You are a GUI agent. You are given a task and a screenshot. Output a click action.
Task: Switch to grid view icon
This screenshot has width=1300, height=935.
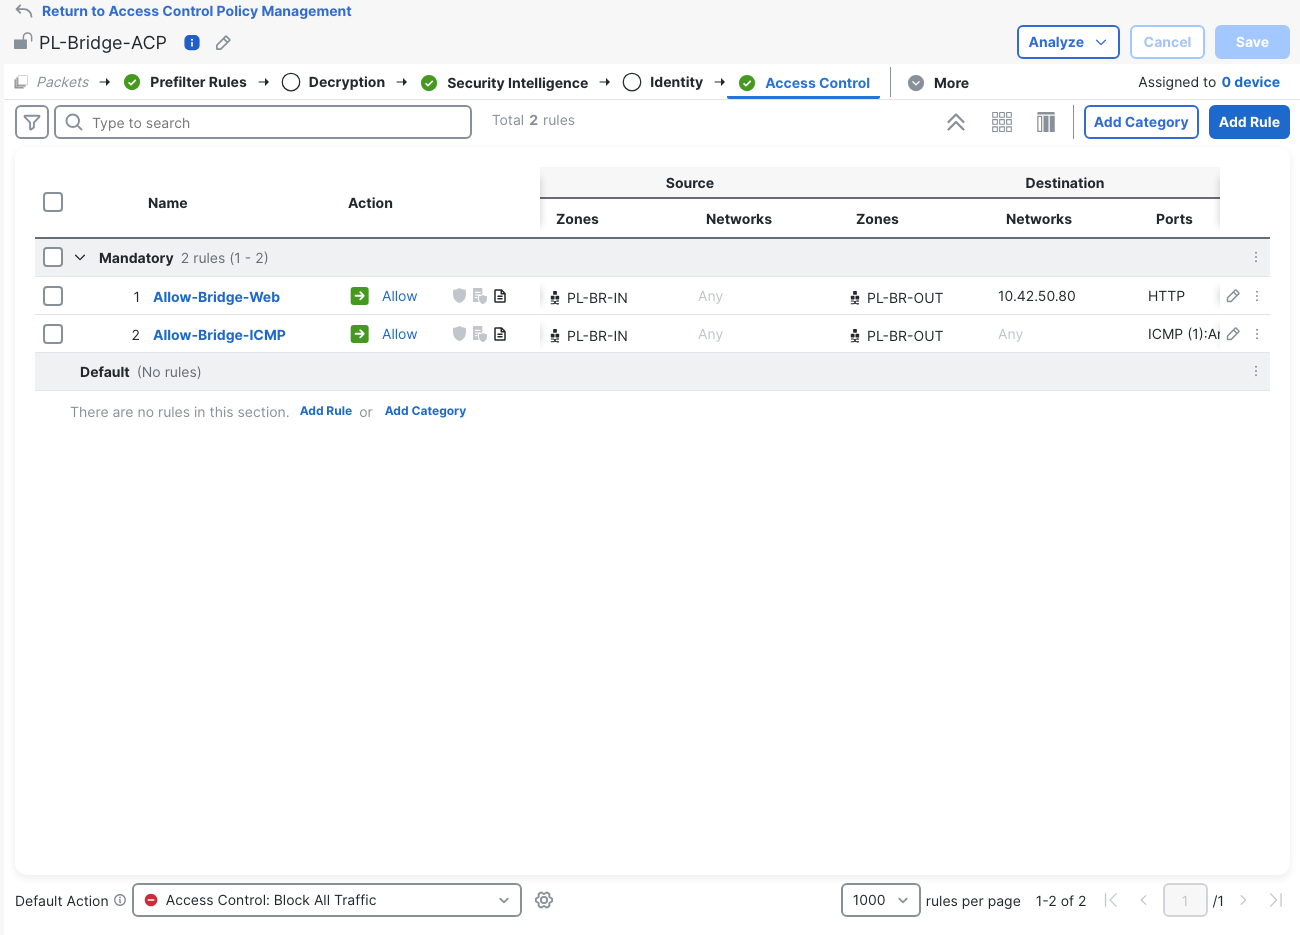[1002, 122]
